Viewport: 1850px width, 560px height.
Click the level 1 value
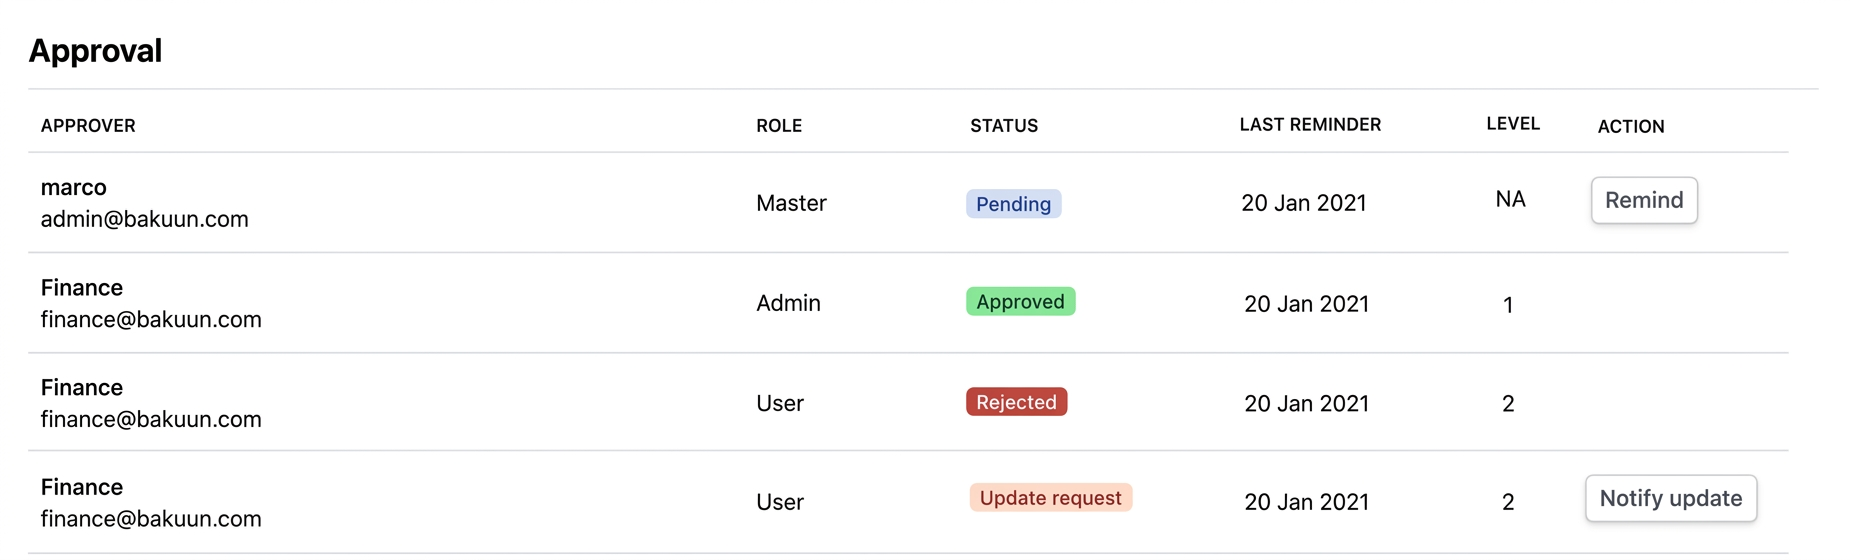(x=1507, y=305)
